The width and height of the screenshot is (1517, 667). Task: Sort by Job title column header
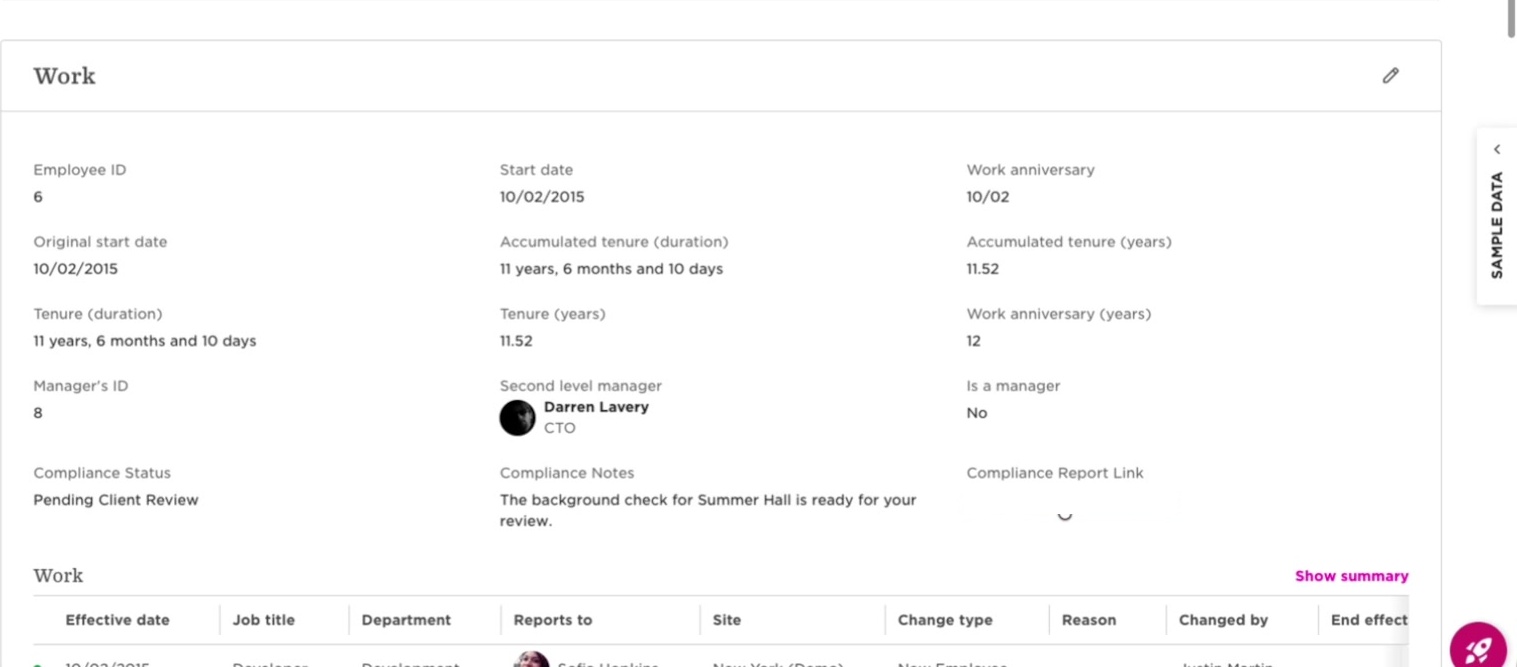pyautogui.click(x=264, y=620)
